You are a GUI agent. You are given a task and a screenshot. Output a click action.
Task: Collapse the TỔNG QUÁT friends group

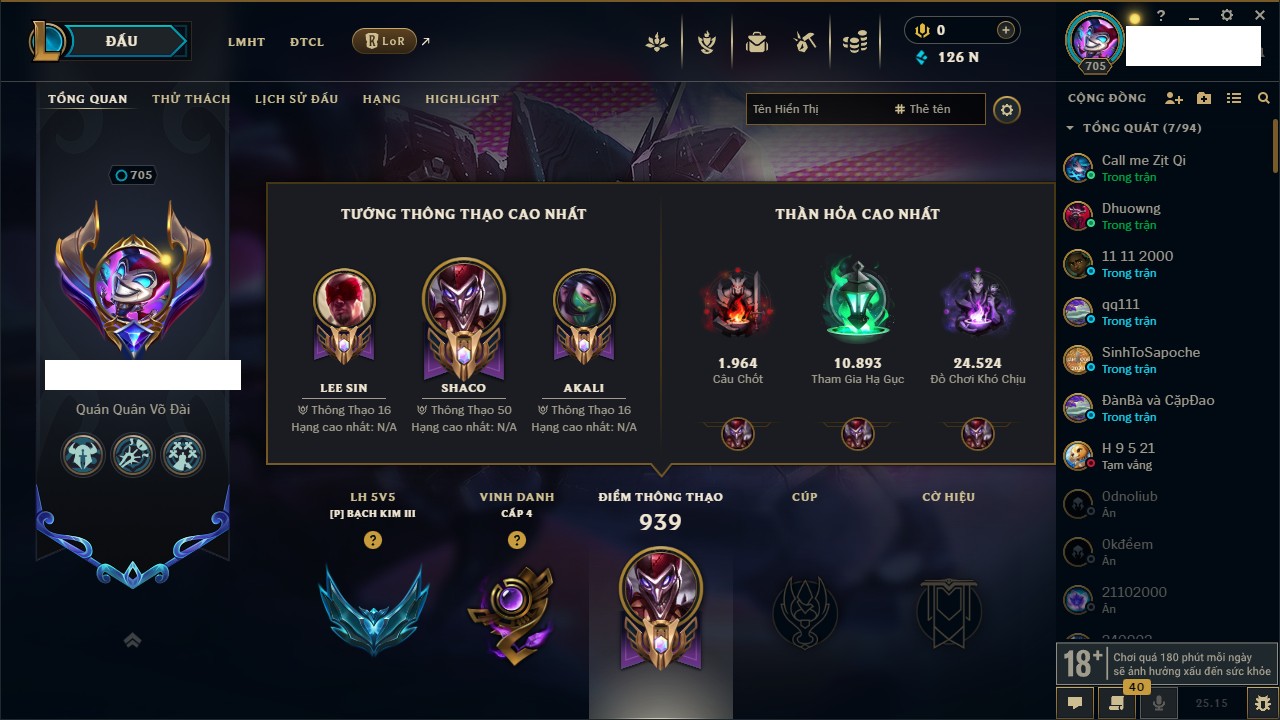pos(1070,128)
